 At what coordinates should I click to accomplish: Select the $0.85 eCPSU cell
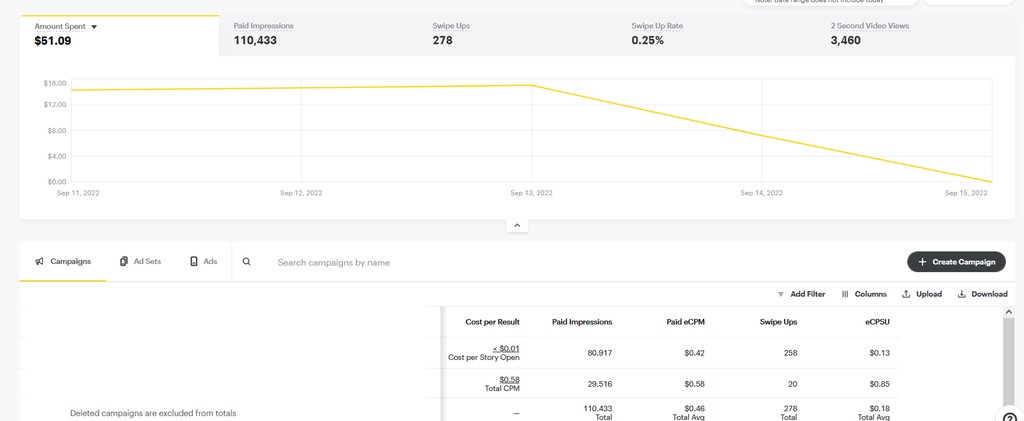point(879,384)
